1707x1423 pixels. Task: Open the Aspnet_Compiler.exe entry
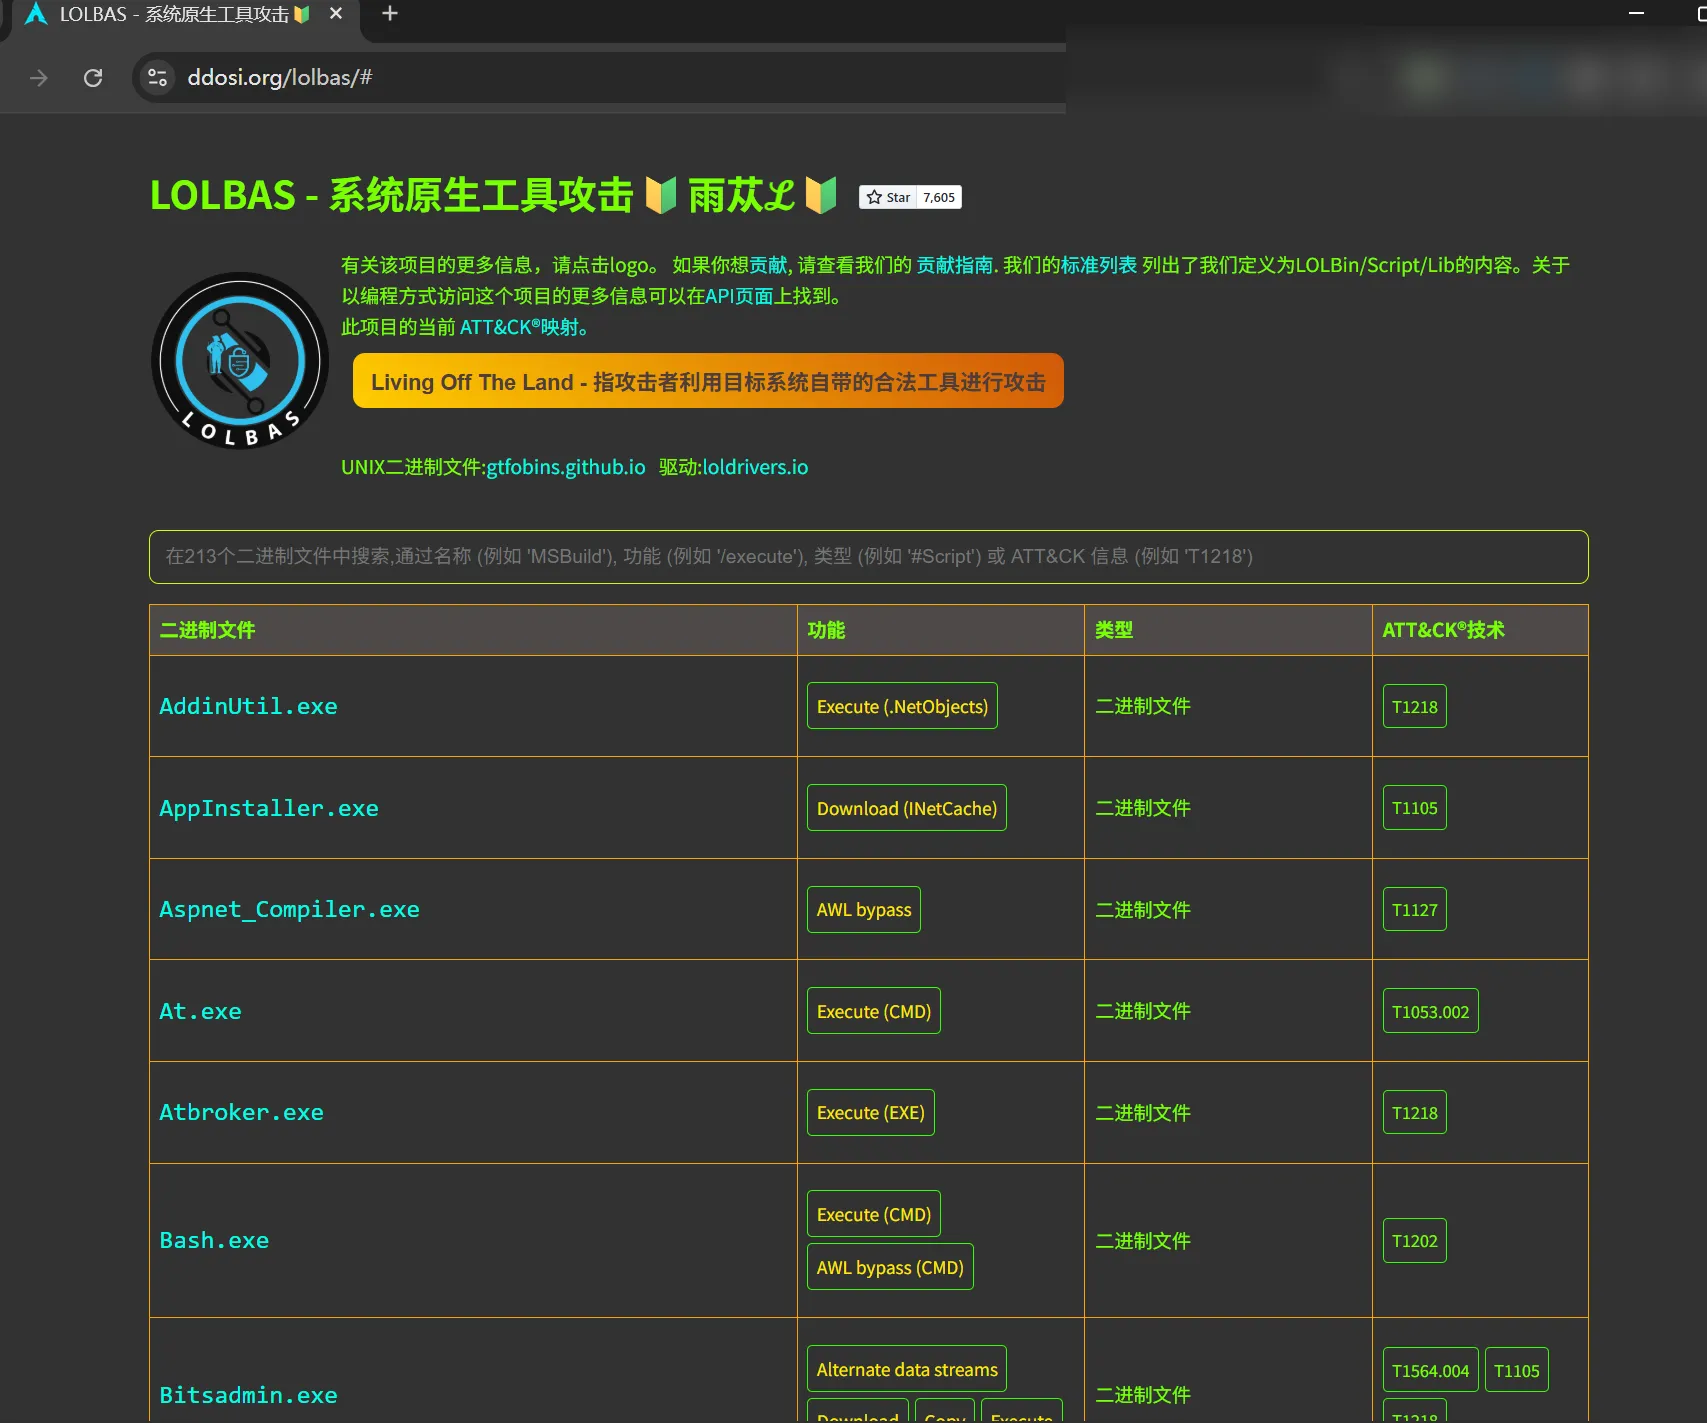point(289,909)
